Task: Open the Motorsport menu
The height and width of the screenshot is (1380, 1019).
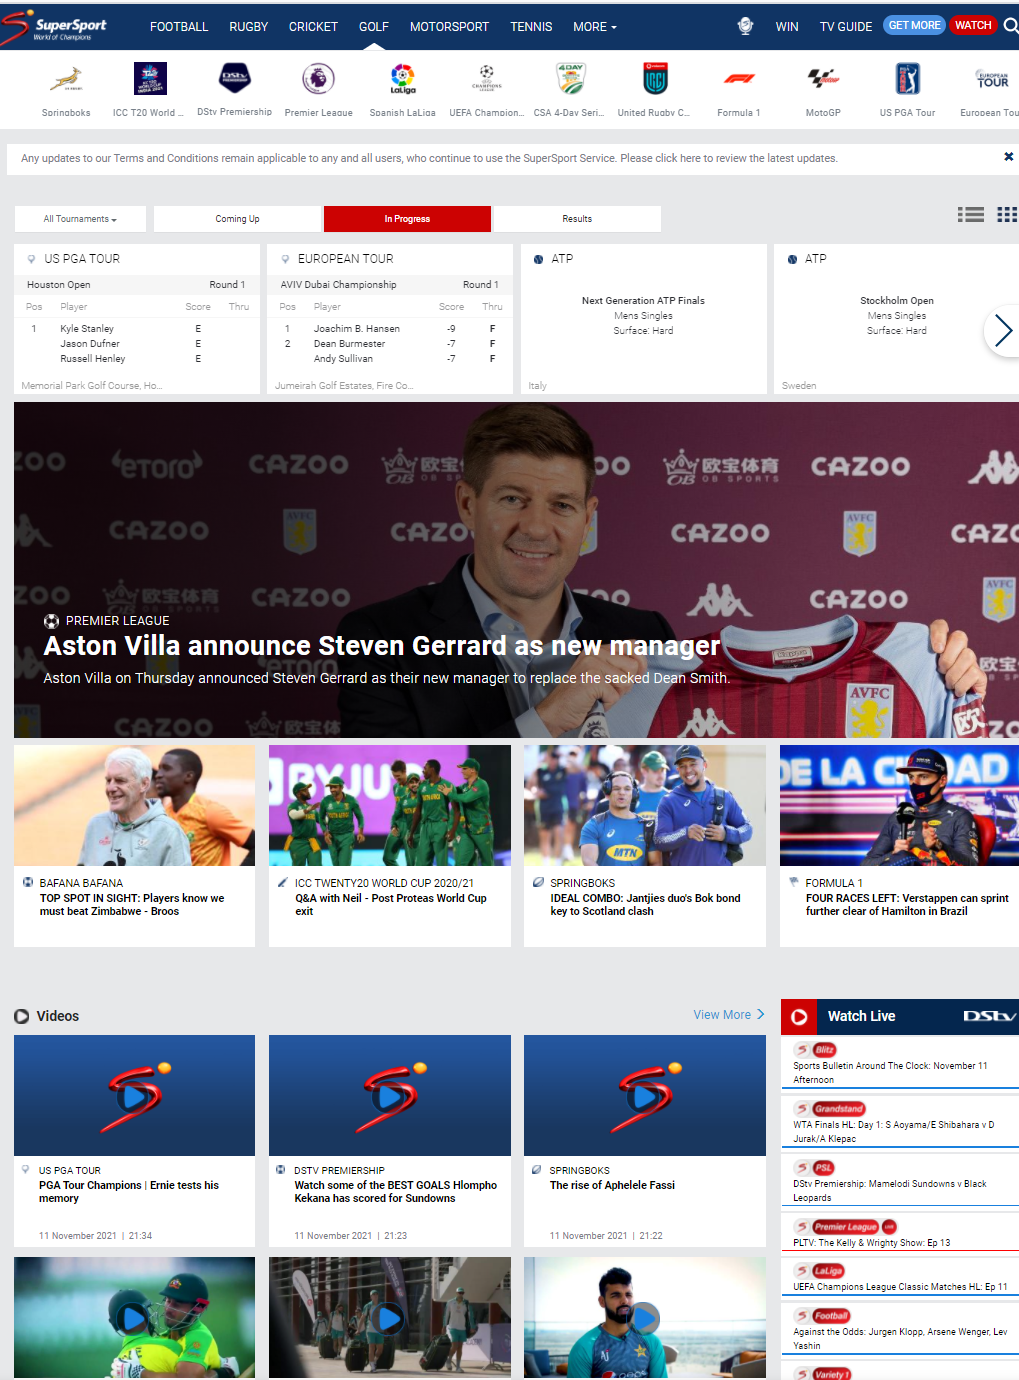Action: [x=449, y=27]
